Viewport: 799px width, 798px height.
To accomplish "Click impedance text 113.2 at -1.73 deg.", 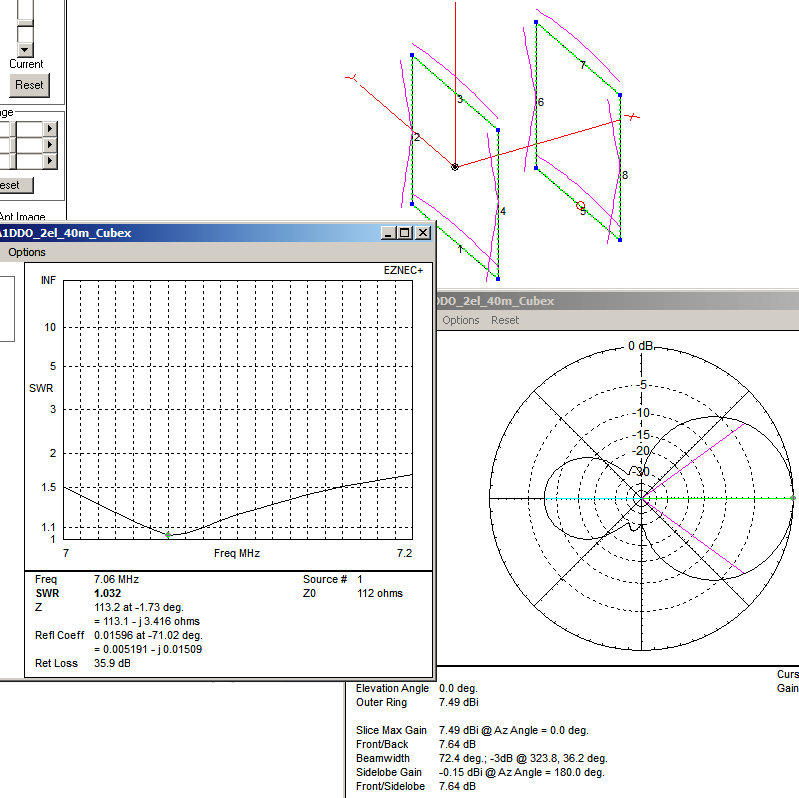I will tap(139, 607).
